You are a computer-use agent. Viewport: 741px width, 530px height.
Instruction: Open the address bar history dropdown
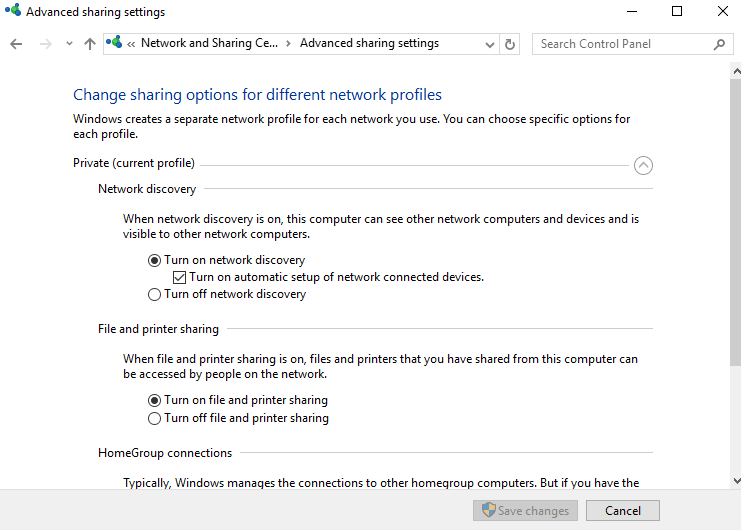pyautogui.click(x=489, y=44)
